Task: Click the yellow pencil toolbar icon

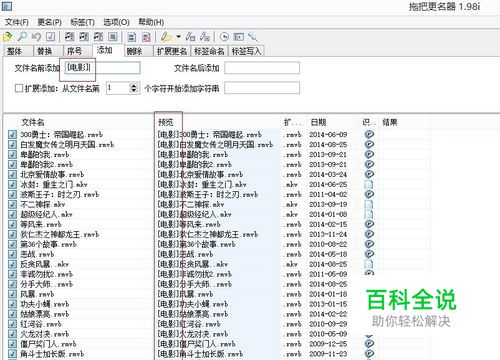Action: (x=166, y=36)
